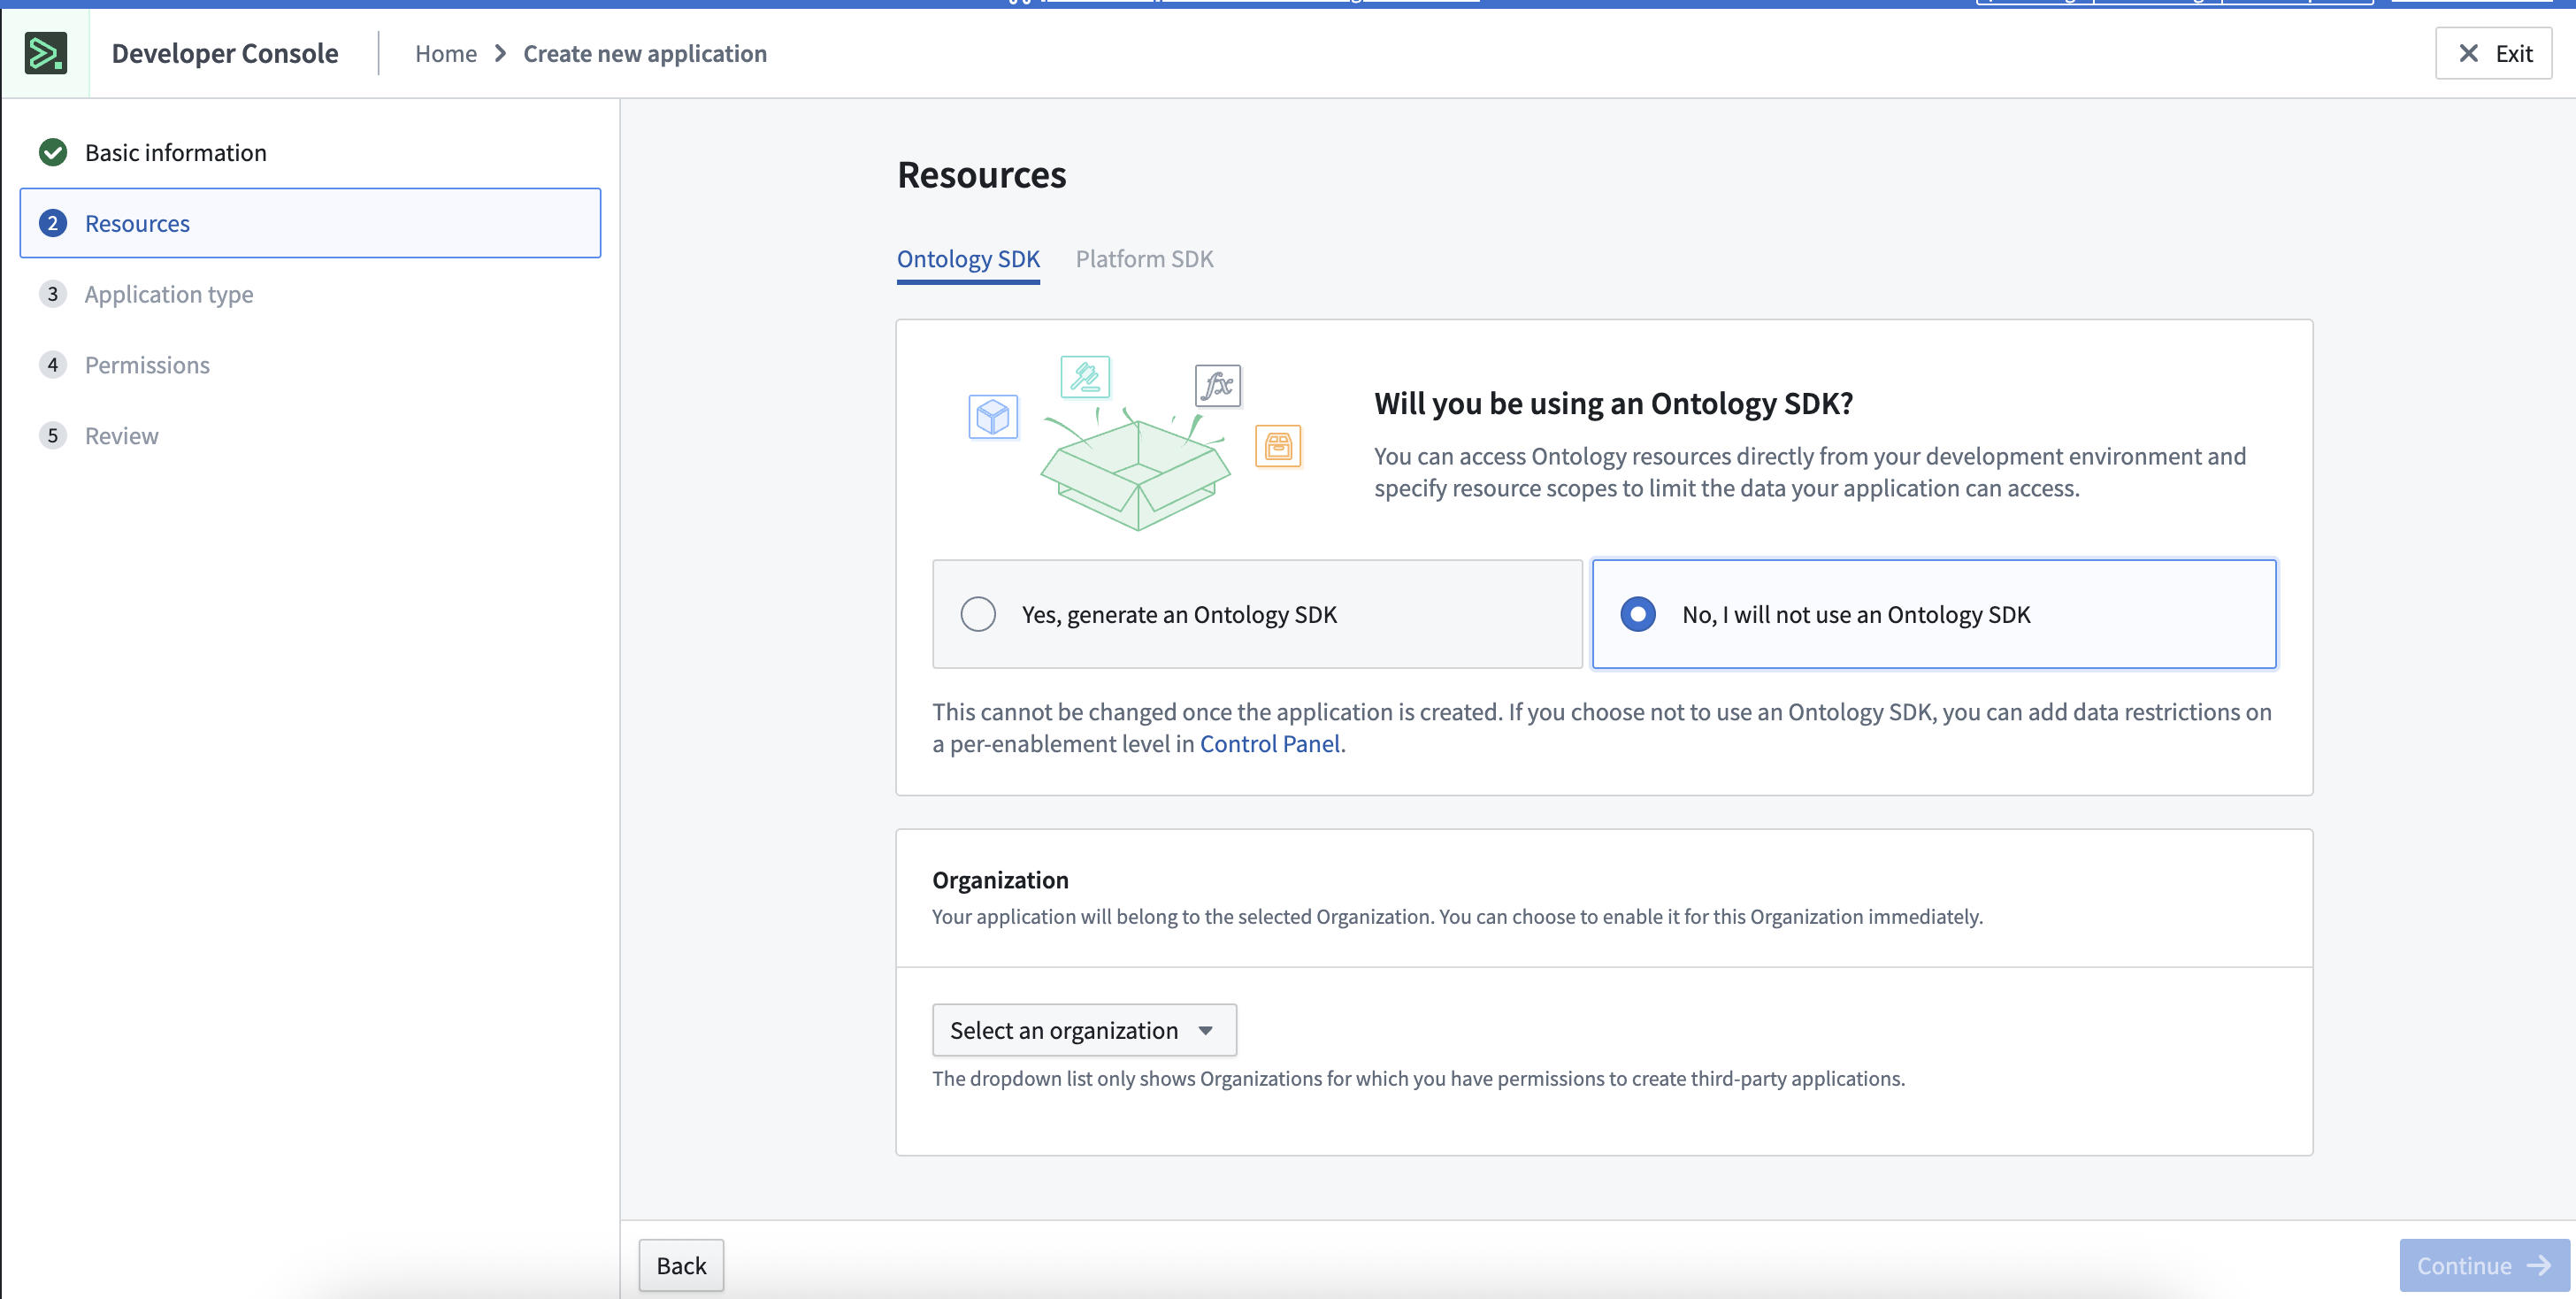
Task: Click the Developer Console logo icon
Action: 46,53
